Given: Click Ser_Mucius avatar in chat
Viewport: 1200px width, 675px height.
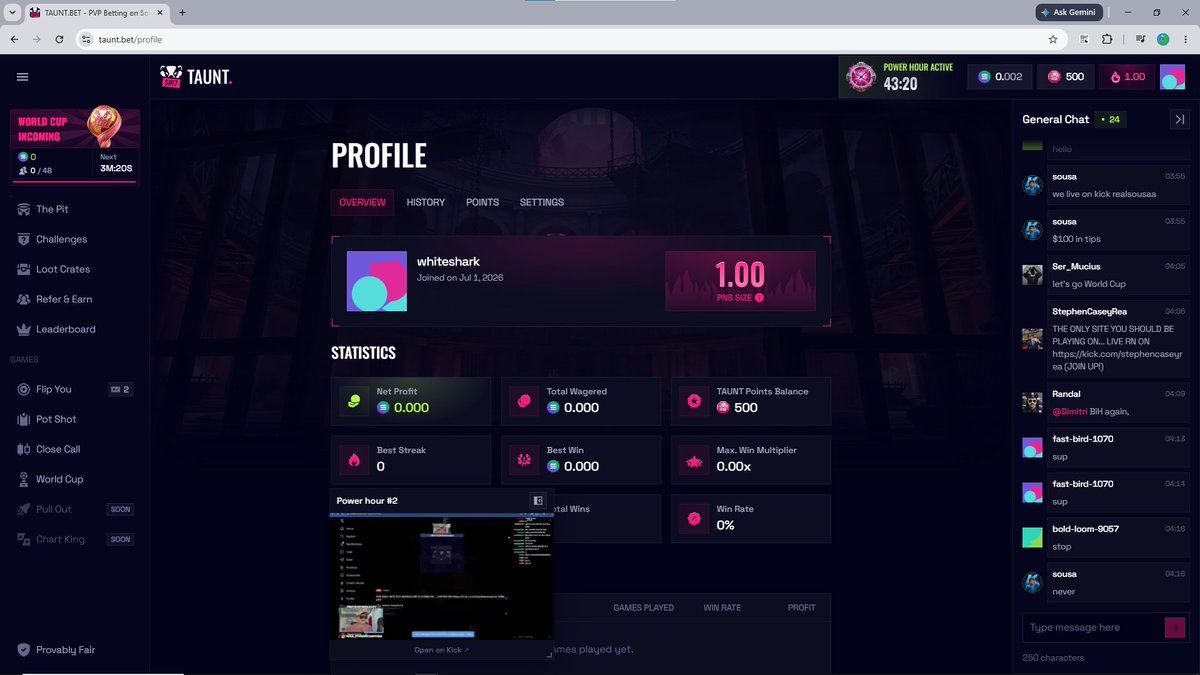Looking at the screenshot, I should pos(1032,275).
